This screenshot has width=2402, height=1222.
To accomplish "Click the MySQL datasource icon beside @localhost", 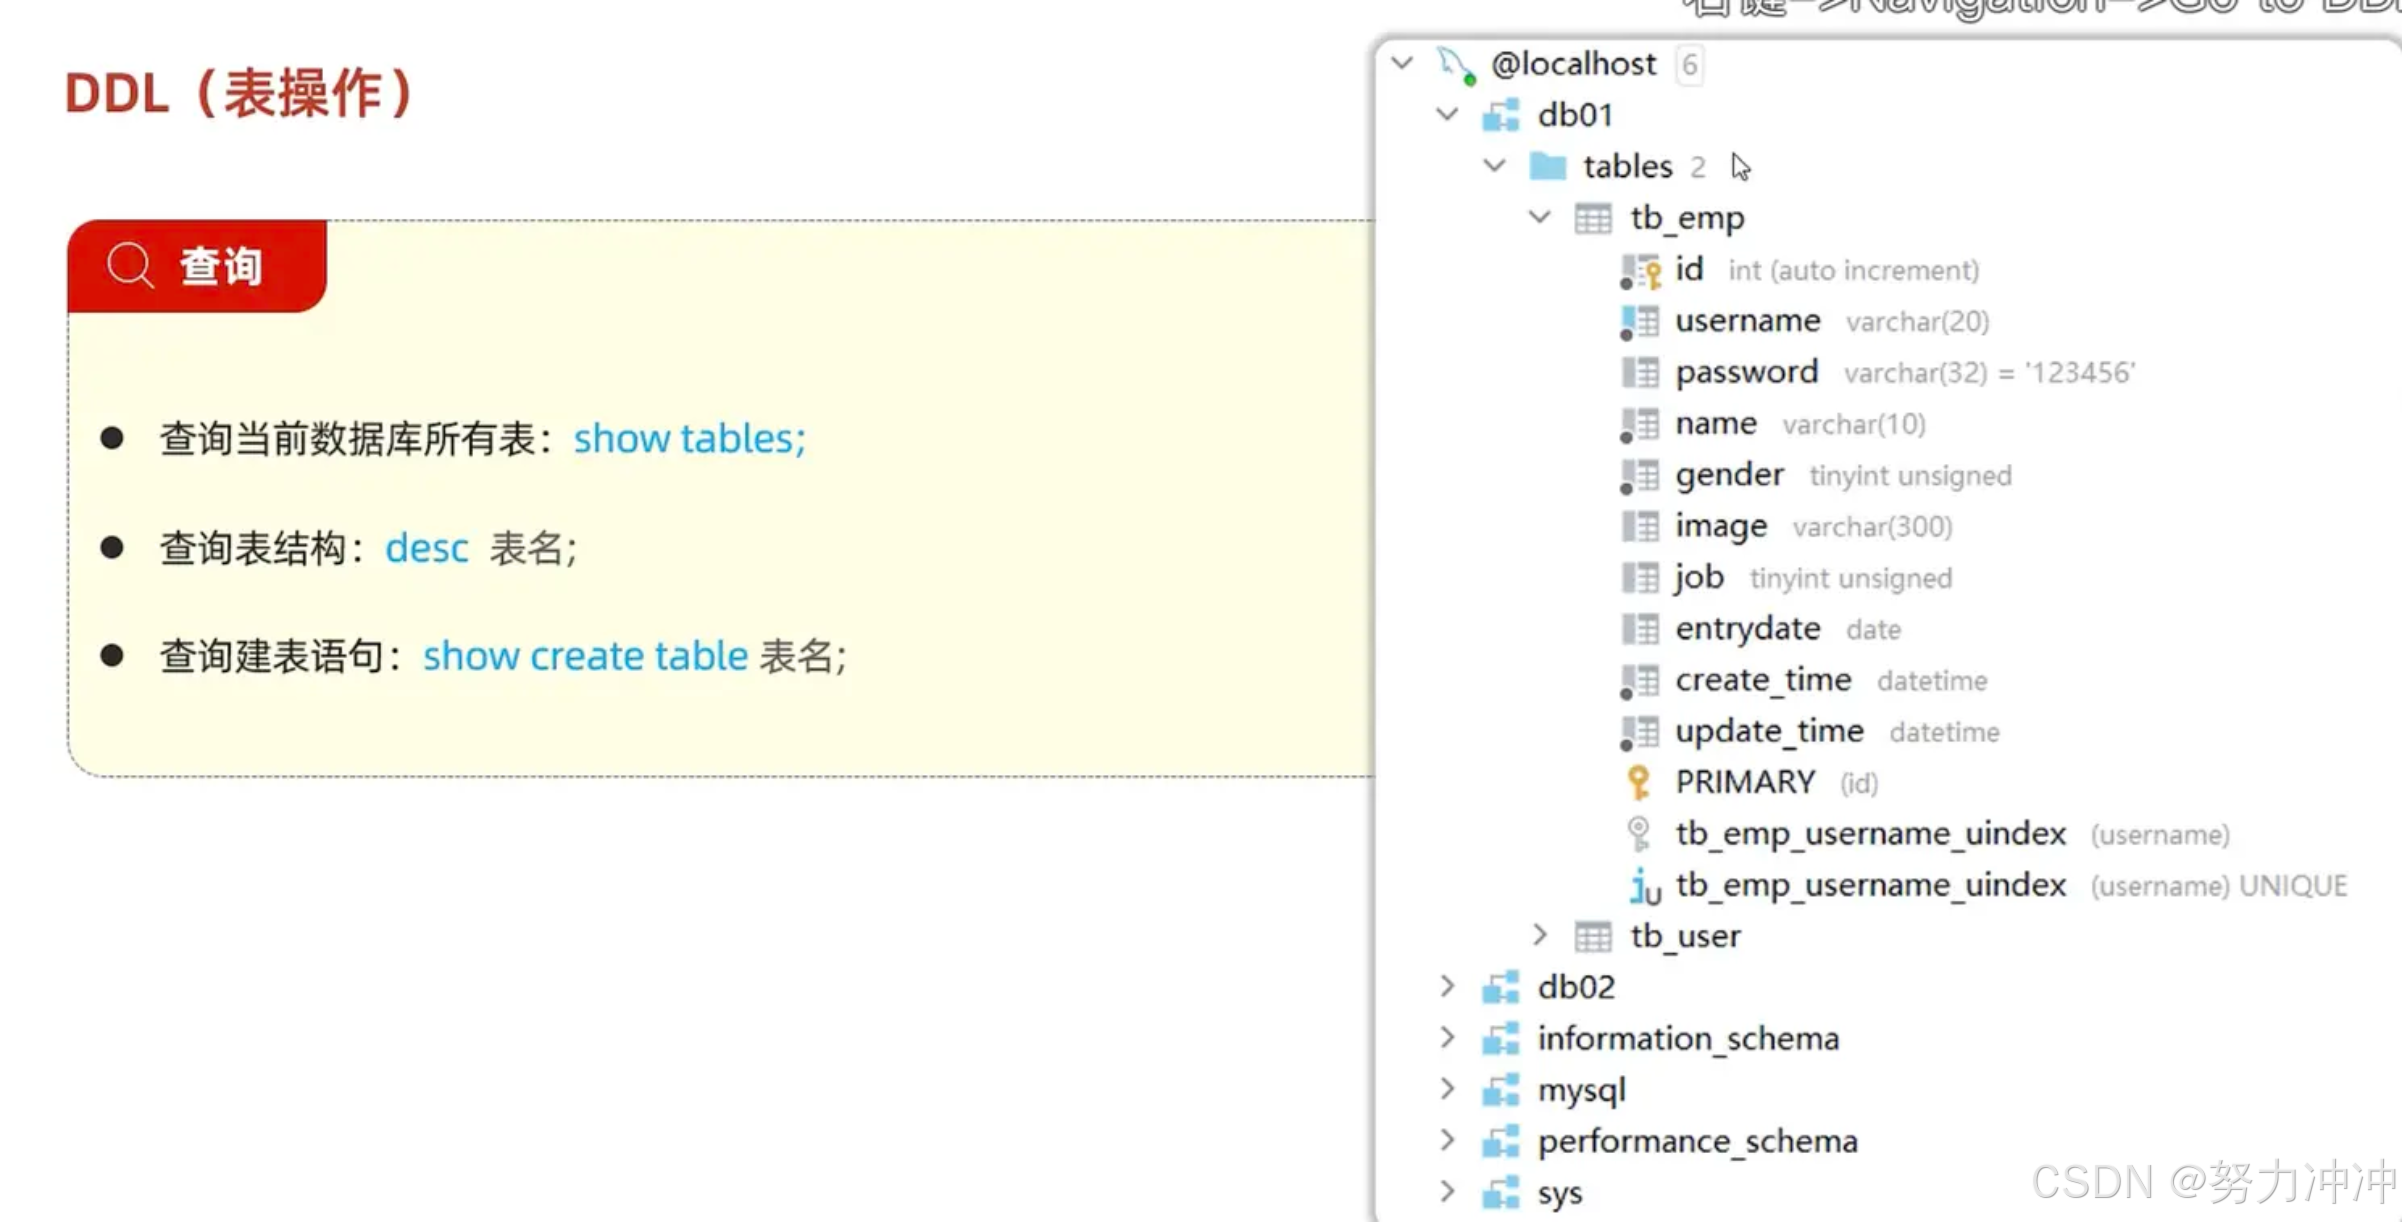I will (x=1455, y=65).
